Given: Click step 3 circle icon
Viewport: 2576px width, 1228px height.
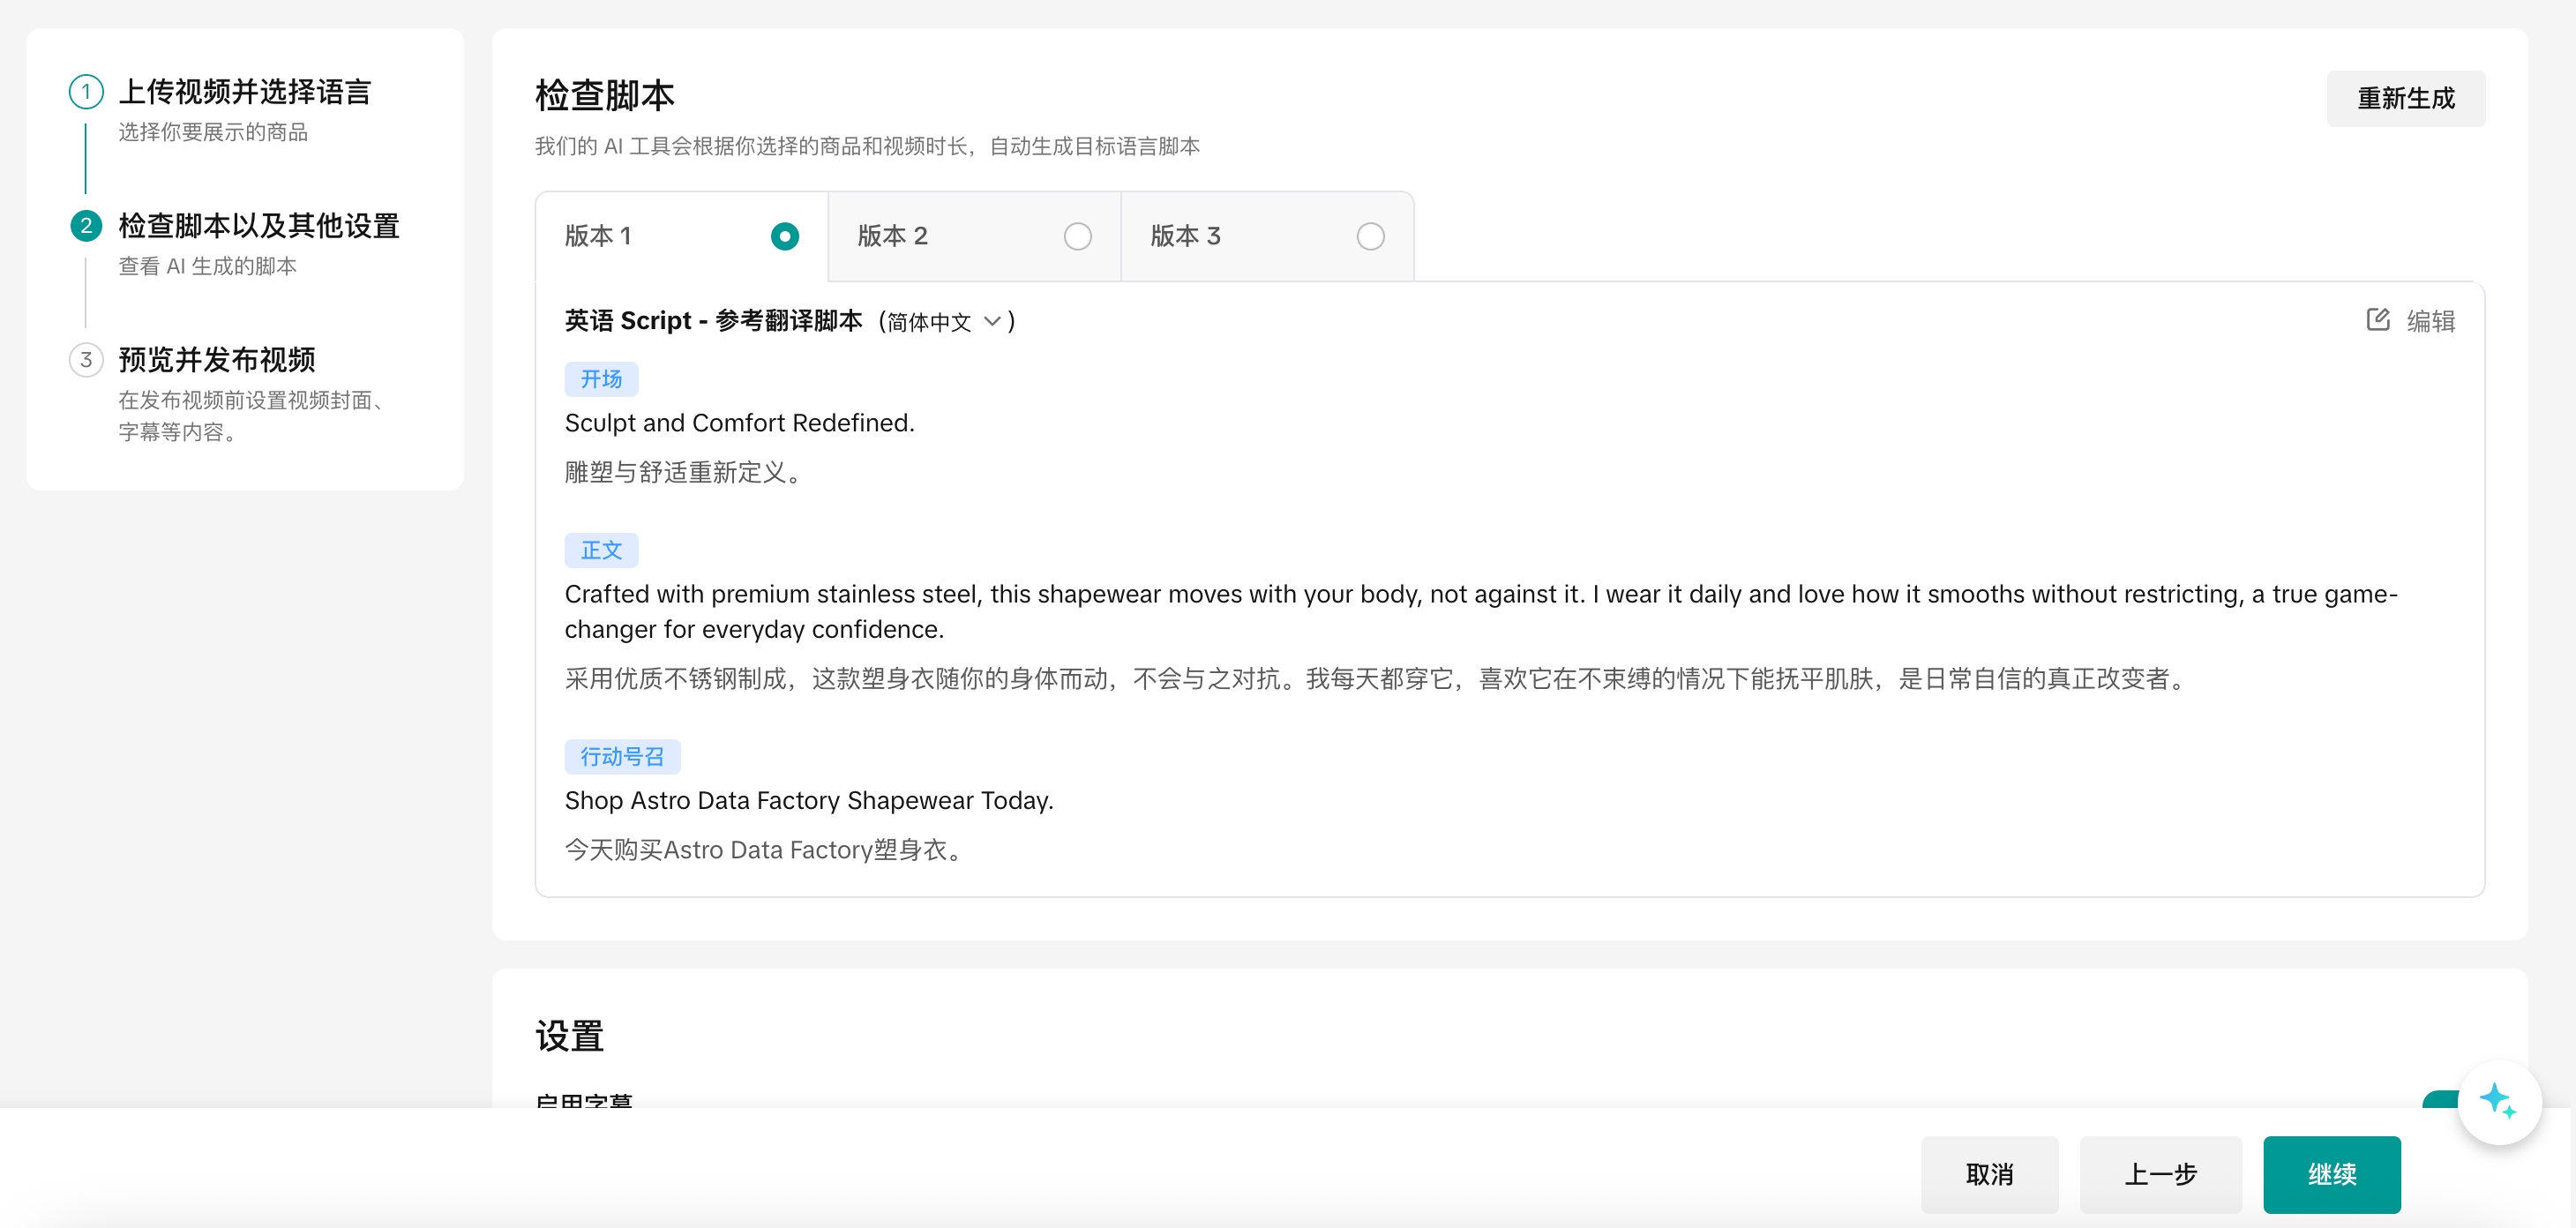Looking at the screenshot, I should 86,360.
